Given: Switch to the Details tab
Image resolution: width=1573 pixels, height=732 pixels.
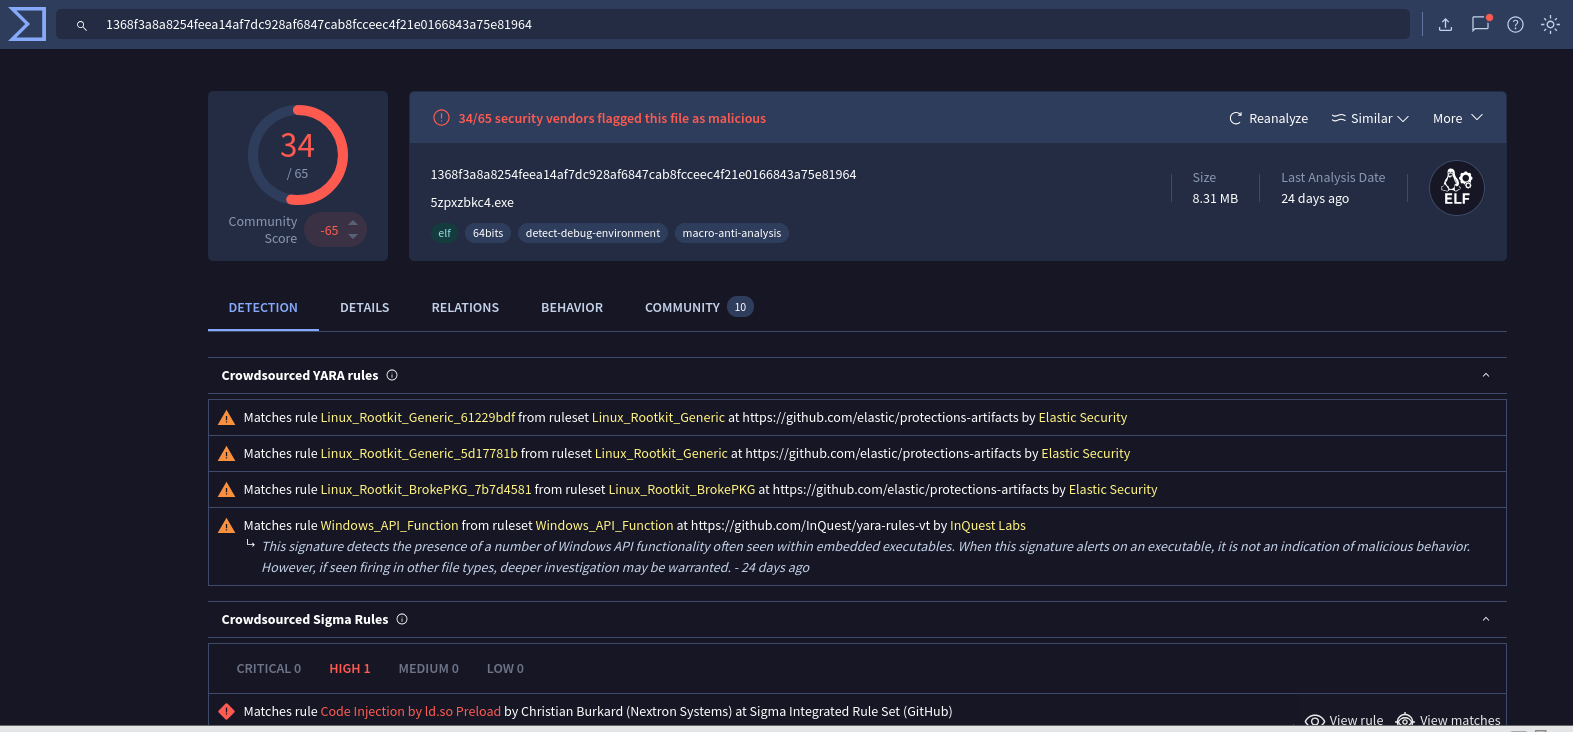Looking at the screenshot, I should coord(365,308).
